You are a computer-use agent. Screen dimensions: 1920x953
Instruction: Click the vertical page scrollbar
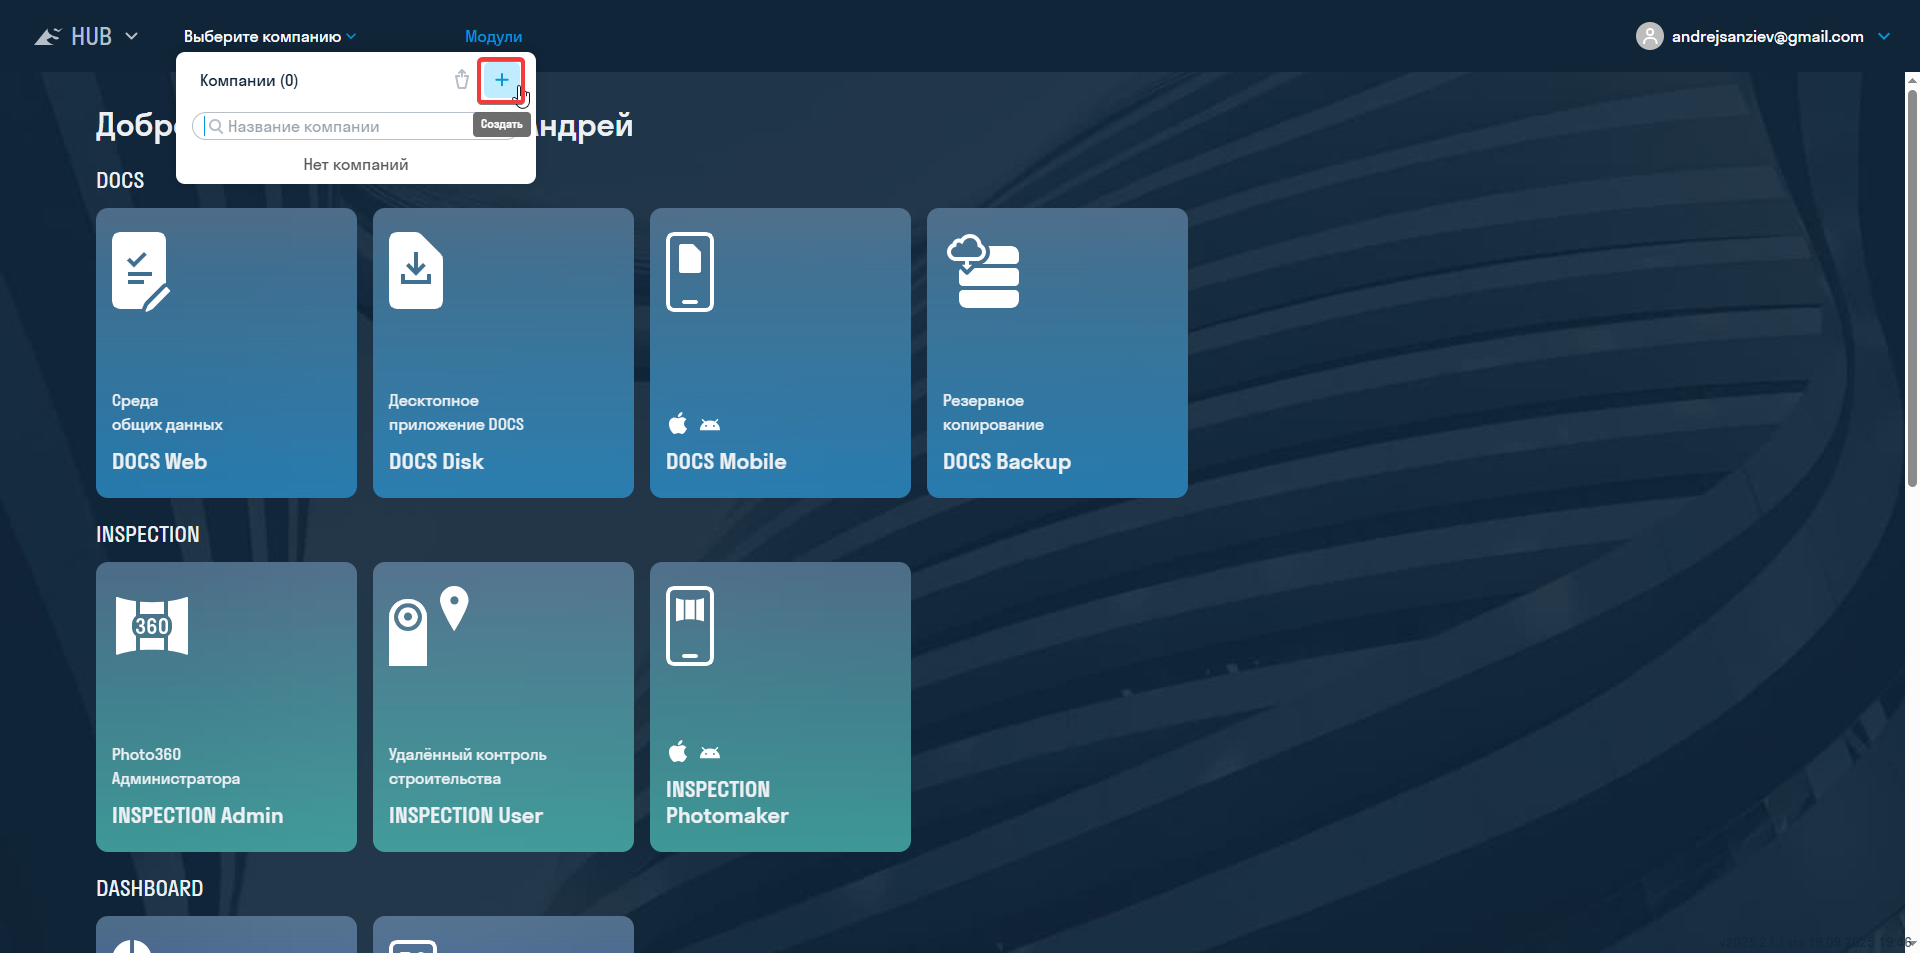1912,290
